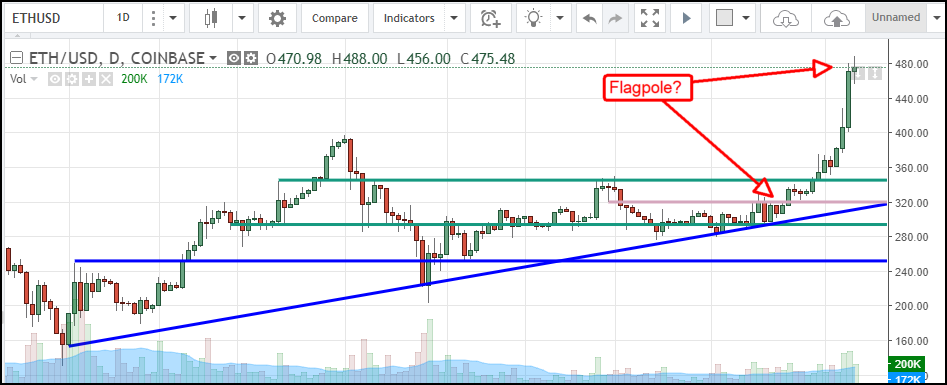Screen dimensions: 947x385
Task: Toggle Vol indicator visibility eye icon
Action: pyautogui.click(x=55, y=79)
